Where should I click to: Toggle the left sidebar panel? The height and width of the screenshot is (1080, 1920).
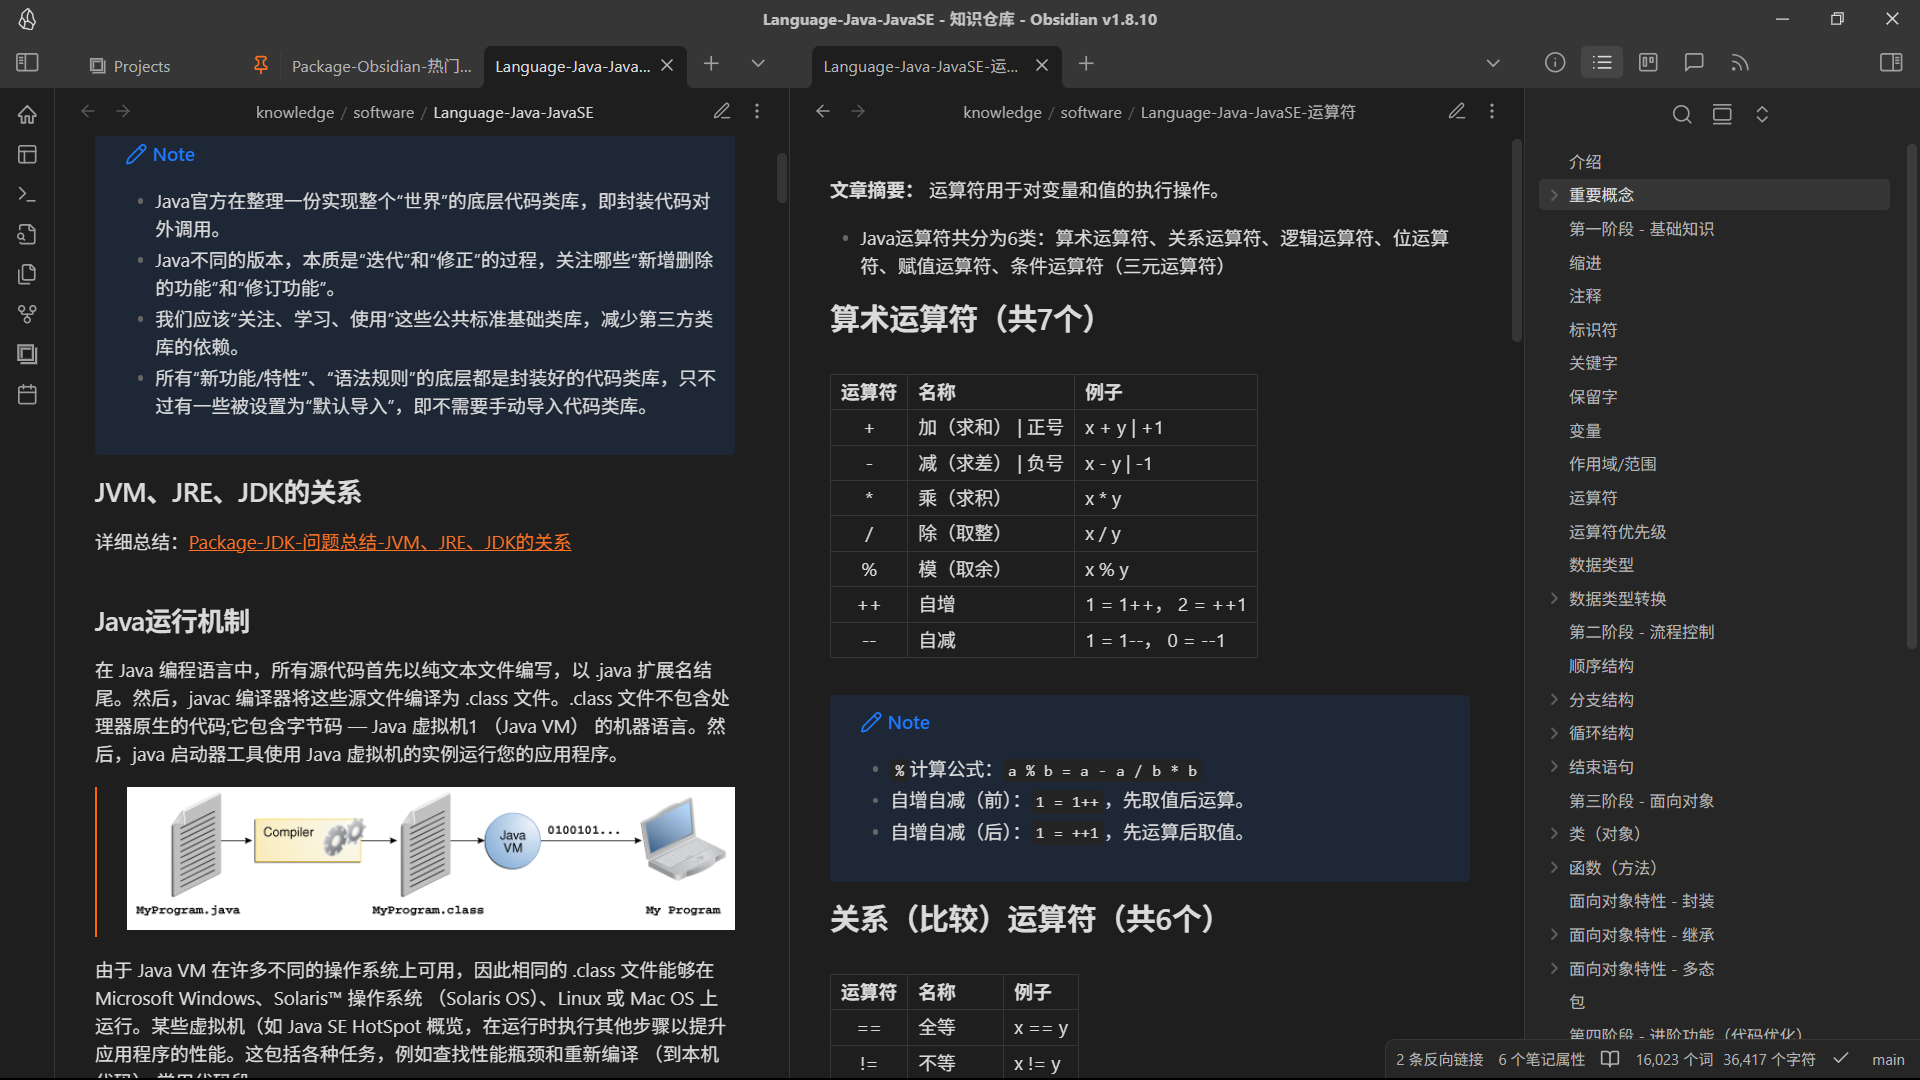point(27,63)
